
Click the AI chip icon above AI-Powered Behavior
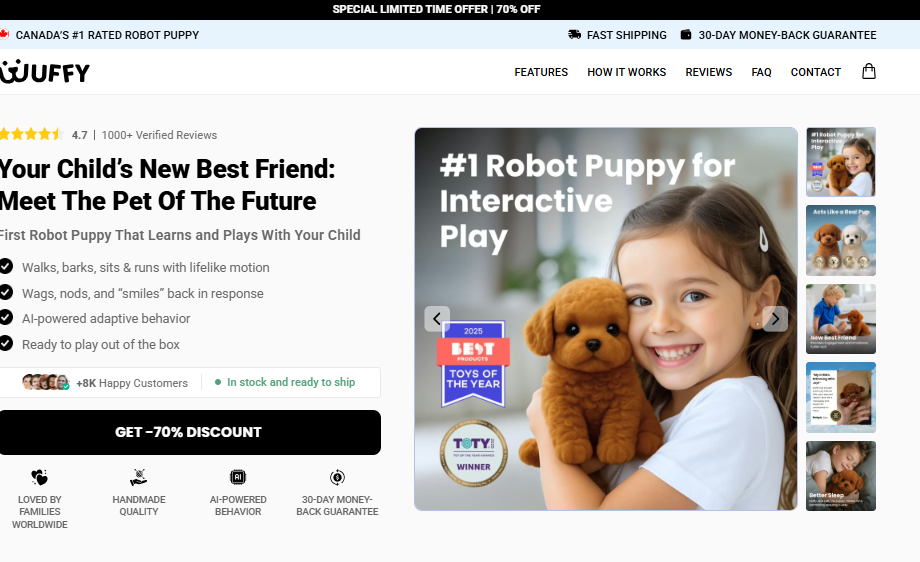pyautogui.click(x=238, y=477)
